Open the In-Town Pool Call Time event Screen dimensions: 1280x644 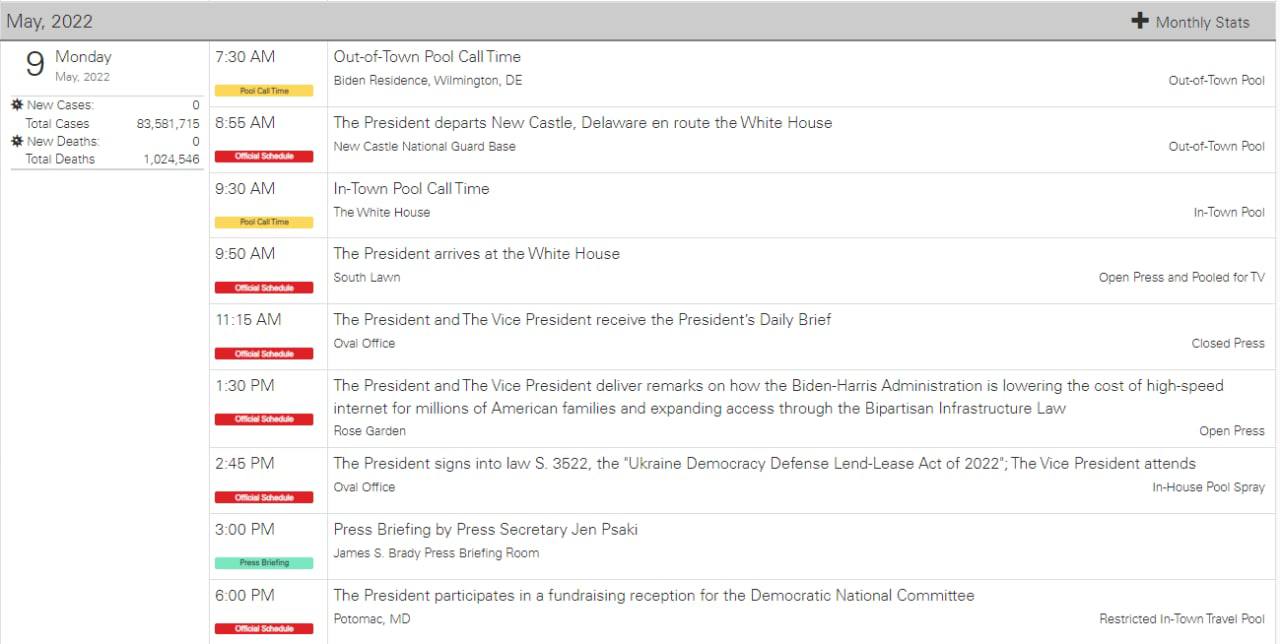point(411,189)
